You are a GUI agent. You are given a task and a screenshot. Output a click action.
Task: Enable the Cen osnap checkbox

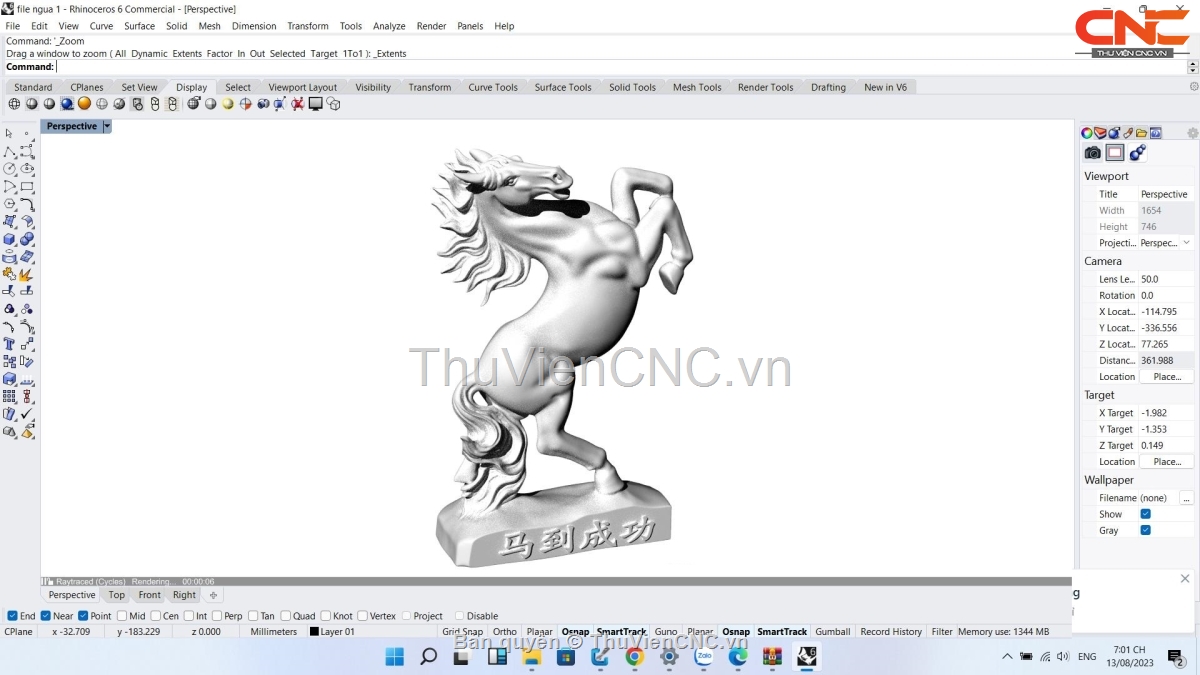point(156,616)
